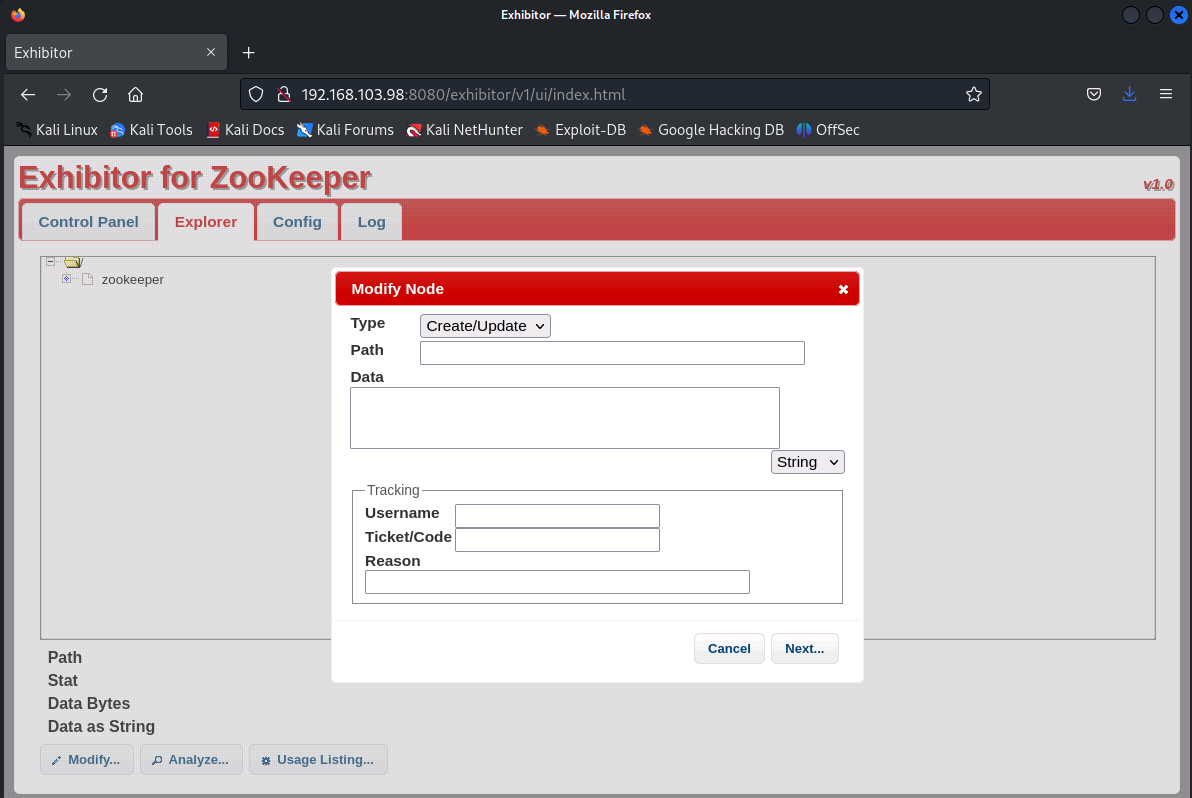This screenshot has height=798, width=1192.
Task: Click the Data as String label
Action: point(101,727)
